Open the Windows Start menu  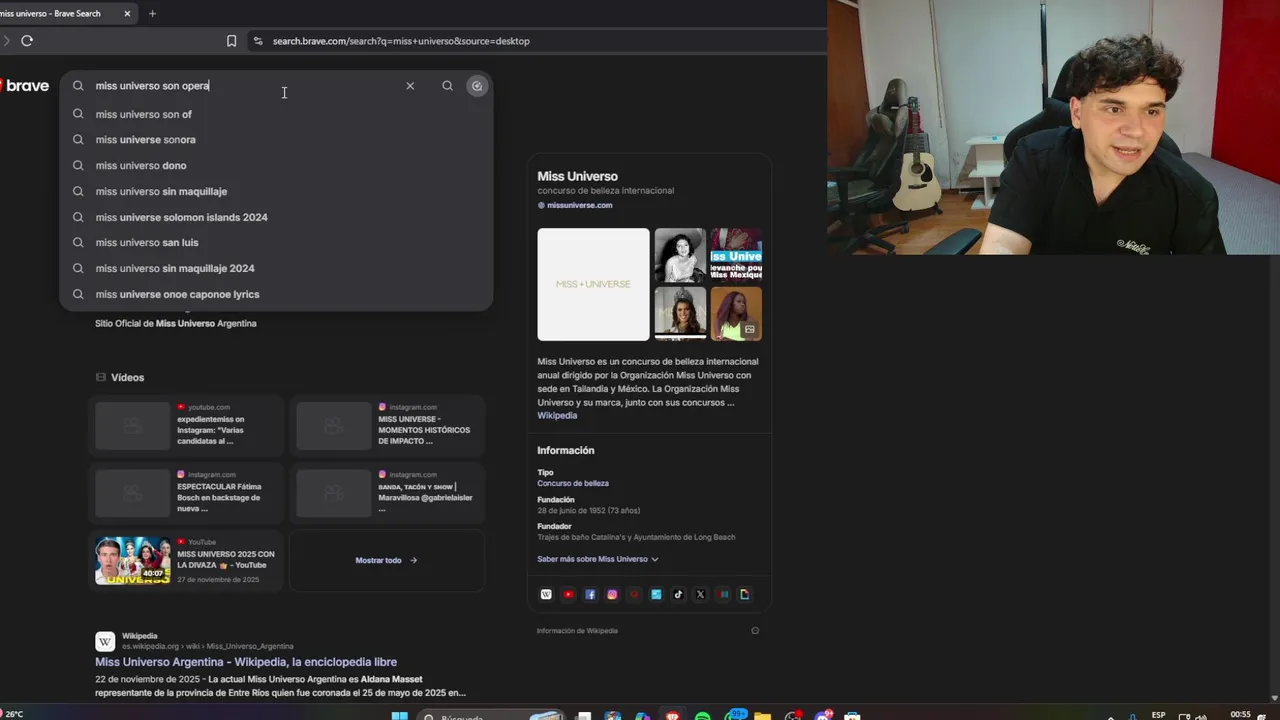(399, 716)
